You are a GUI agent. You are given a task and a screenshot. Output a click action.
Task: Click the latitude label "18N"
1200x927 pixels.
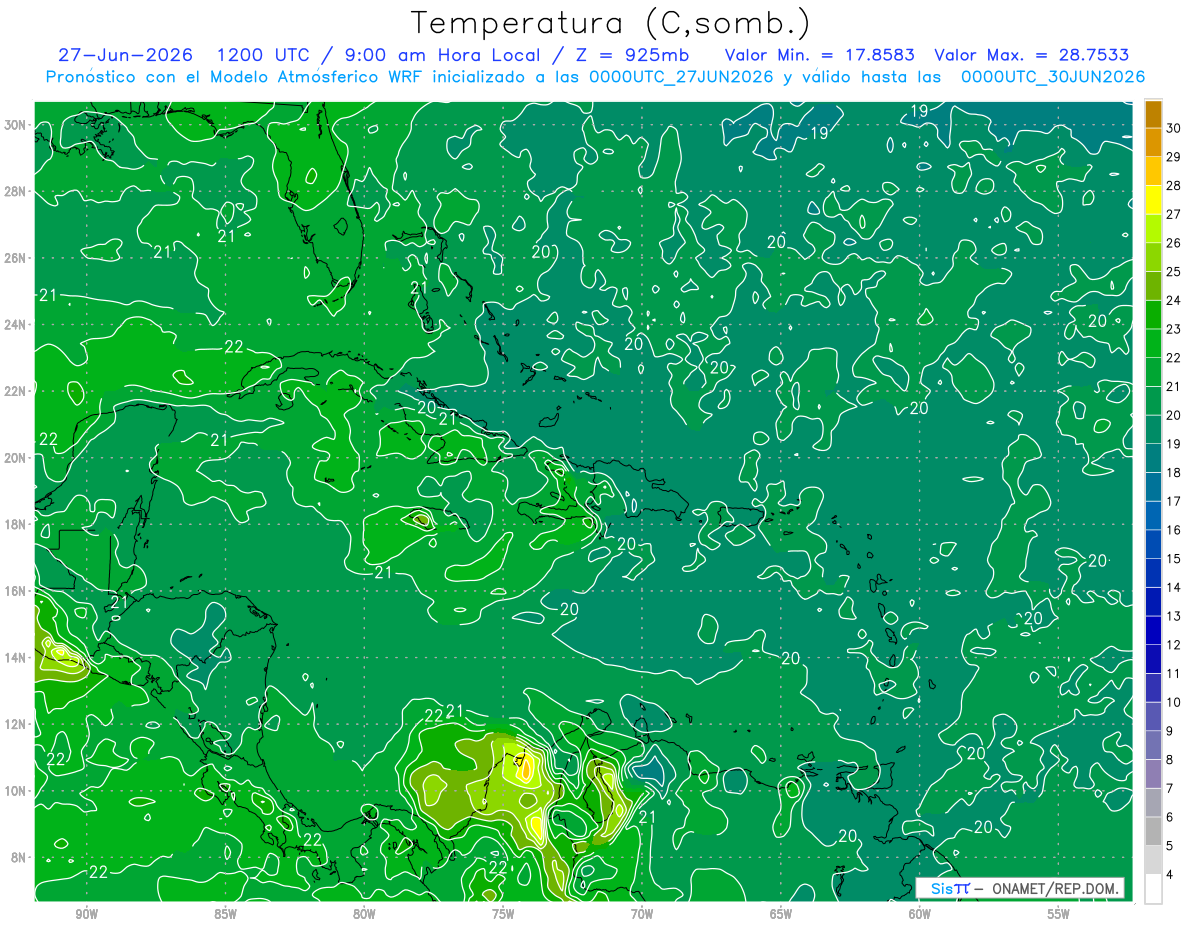(17, 524)
